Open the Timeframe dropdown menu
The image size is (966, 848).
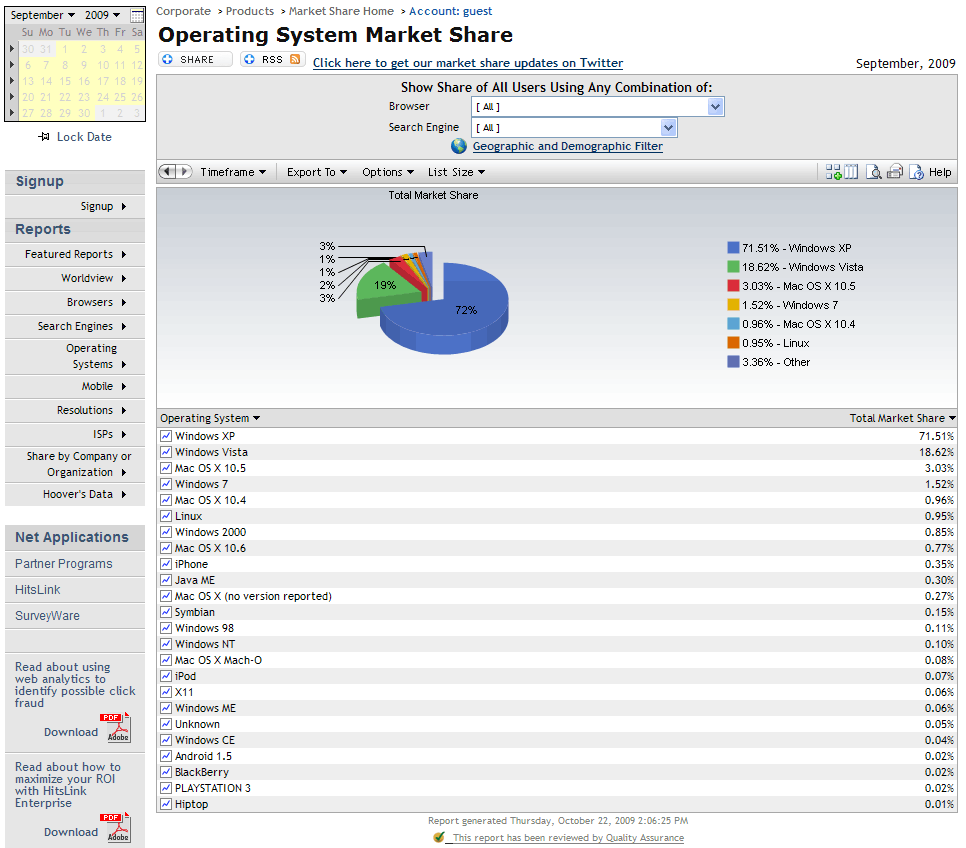(x=233, y=172)
